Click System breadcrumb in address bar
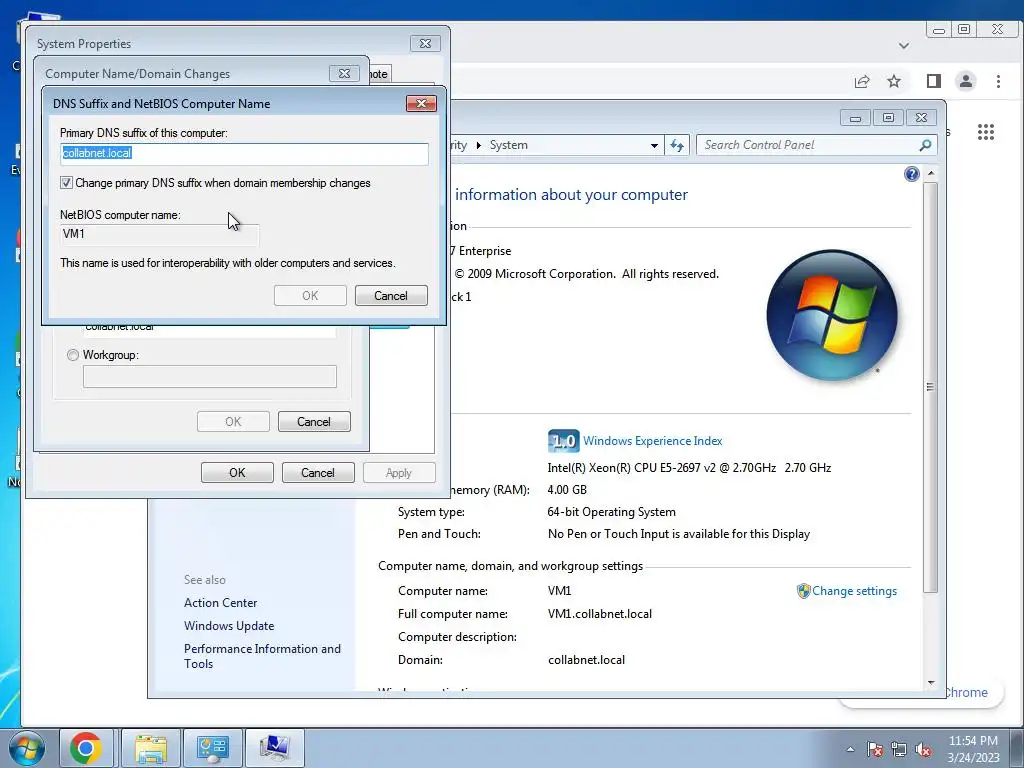 pyautogui.click(x=509, y=145)
